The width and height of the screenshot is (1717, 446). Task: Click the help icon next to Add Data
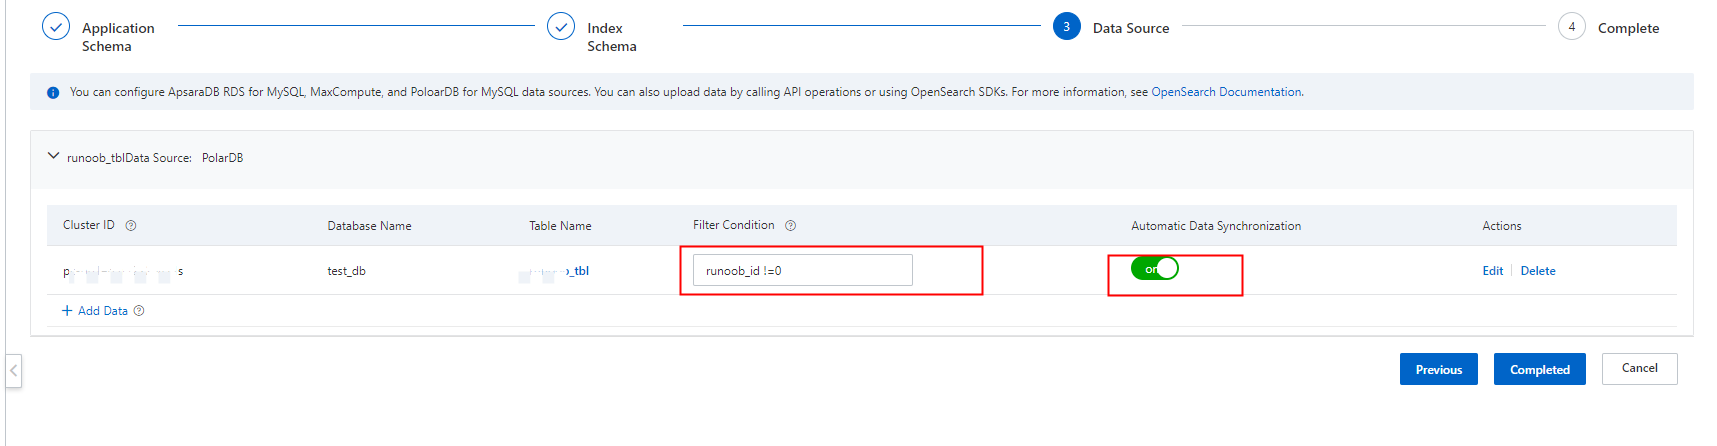[x=139, y=311]
